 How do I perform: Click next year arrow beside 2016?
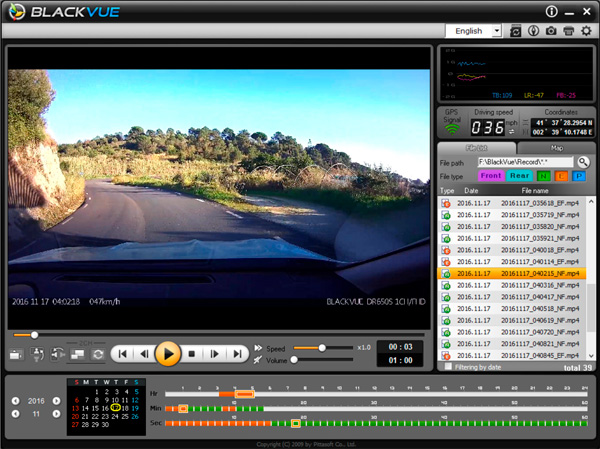coord(56,401)
